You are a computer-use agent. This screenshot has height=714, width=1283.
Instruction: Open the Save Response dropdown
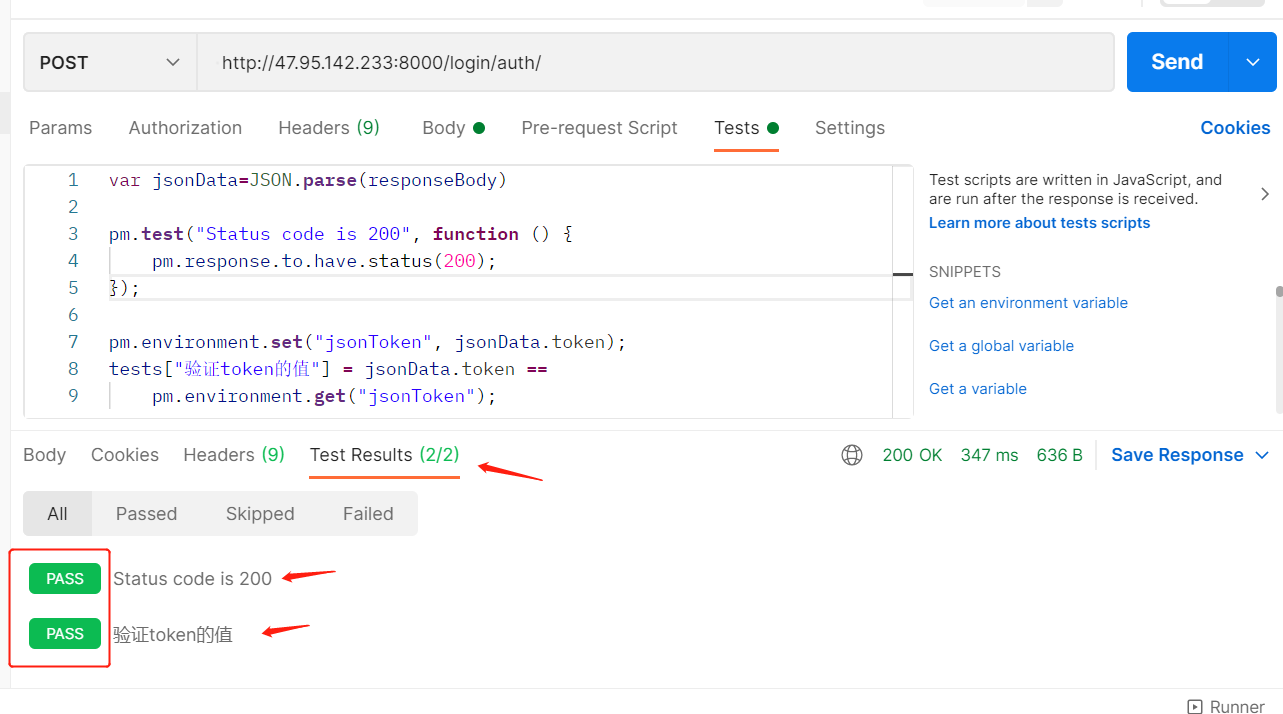pos(1190,455)
